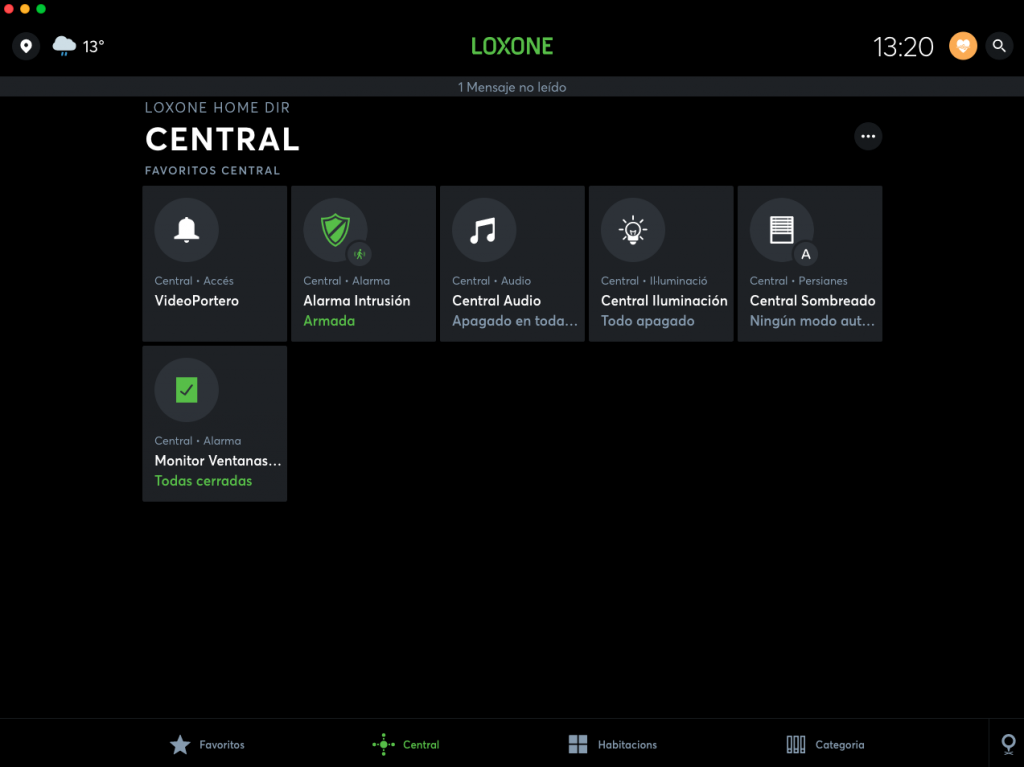Expand the LOXONE HOME DIR selector
This screenshot has height=767, width=1024.
point(217,108)
